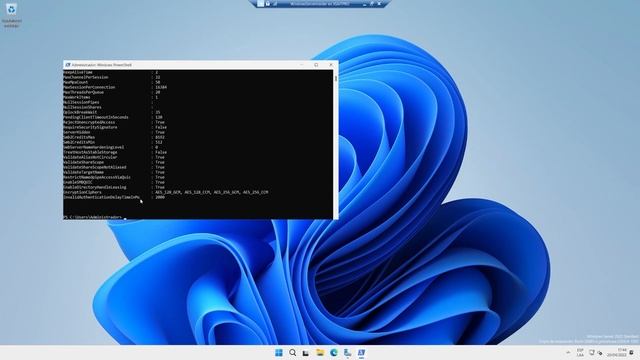Click the PowerShell vertical scrollbar thumb
Screen dimensions: 640x360
click(336, 78)
